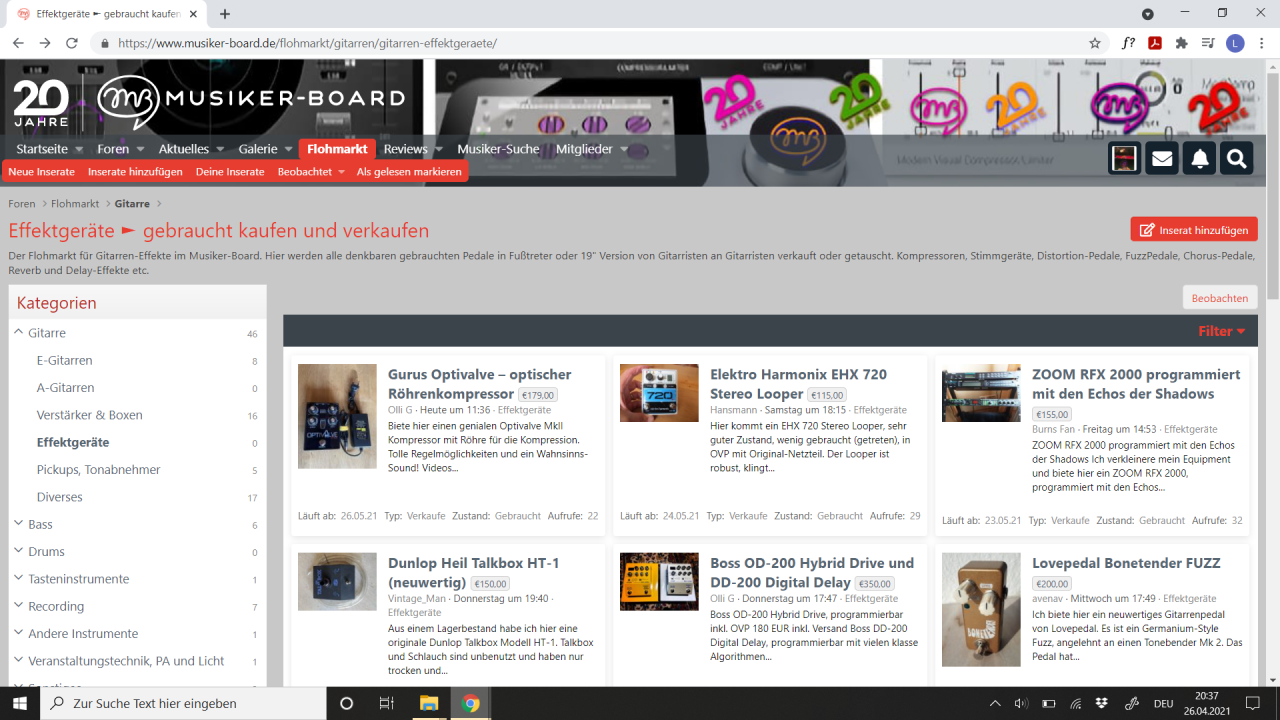Viewport: 1280px width, 720px height.
Task: Open notifications bell icon
Action: tap(1200, 158)
